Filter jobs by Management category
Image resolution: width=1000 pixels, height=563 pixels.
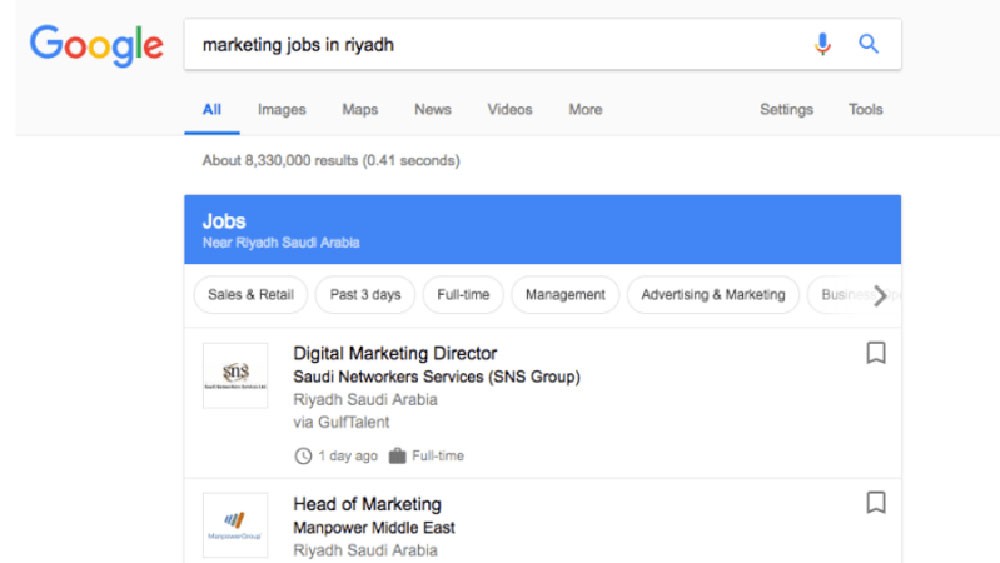coord(565,295)
